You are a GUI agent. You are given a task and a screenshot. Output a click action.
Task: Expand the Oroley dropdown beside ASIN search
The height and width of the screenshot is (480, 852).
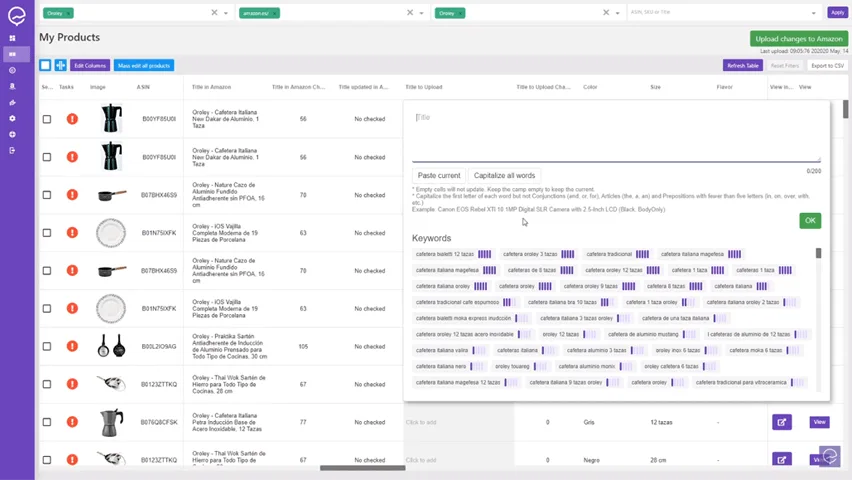(618, 13)
